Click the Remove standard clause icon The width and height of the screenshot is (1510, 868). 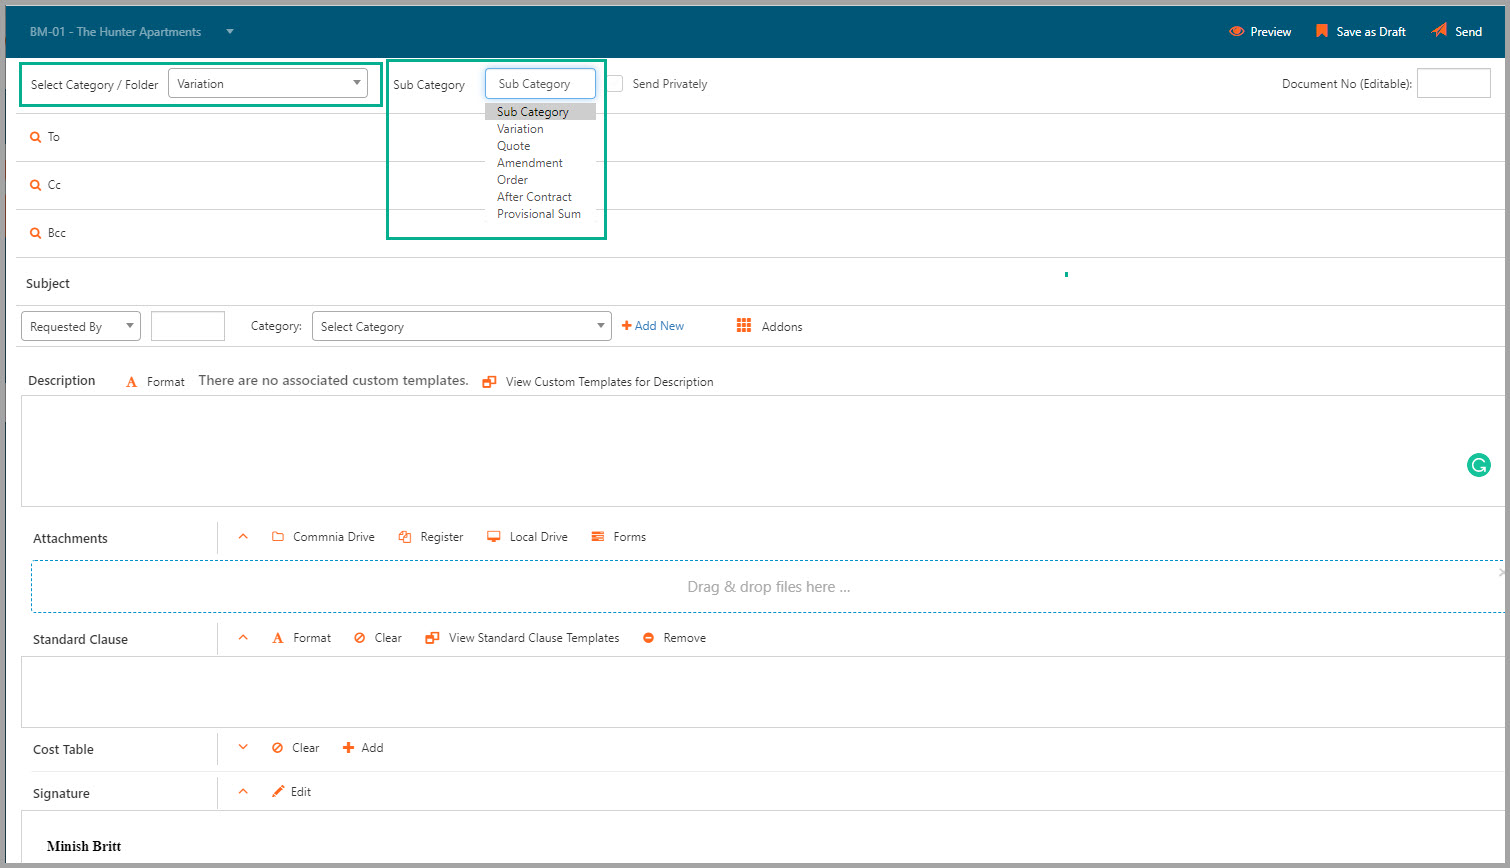point(648,638)
